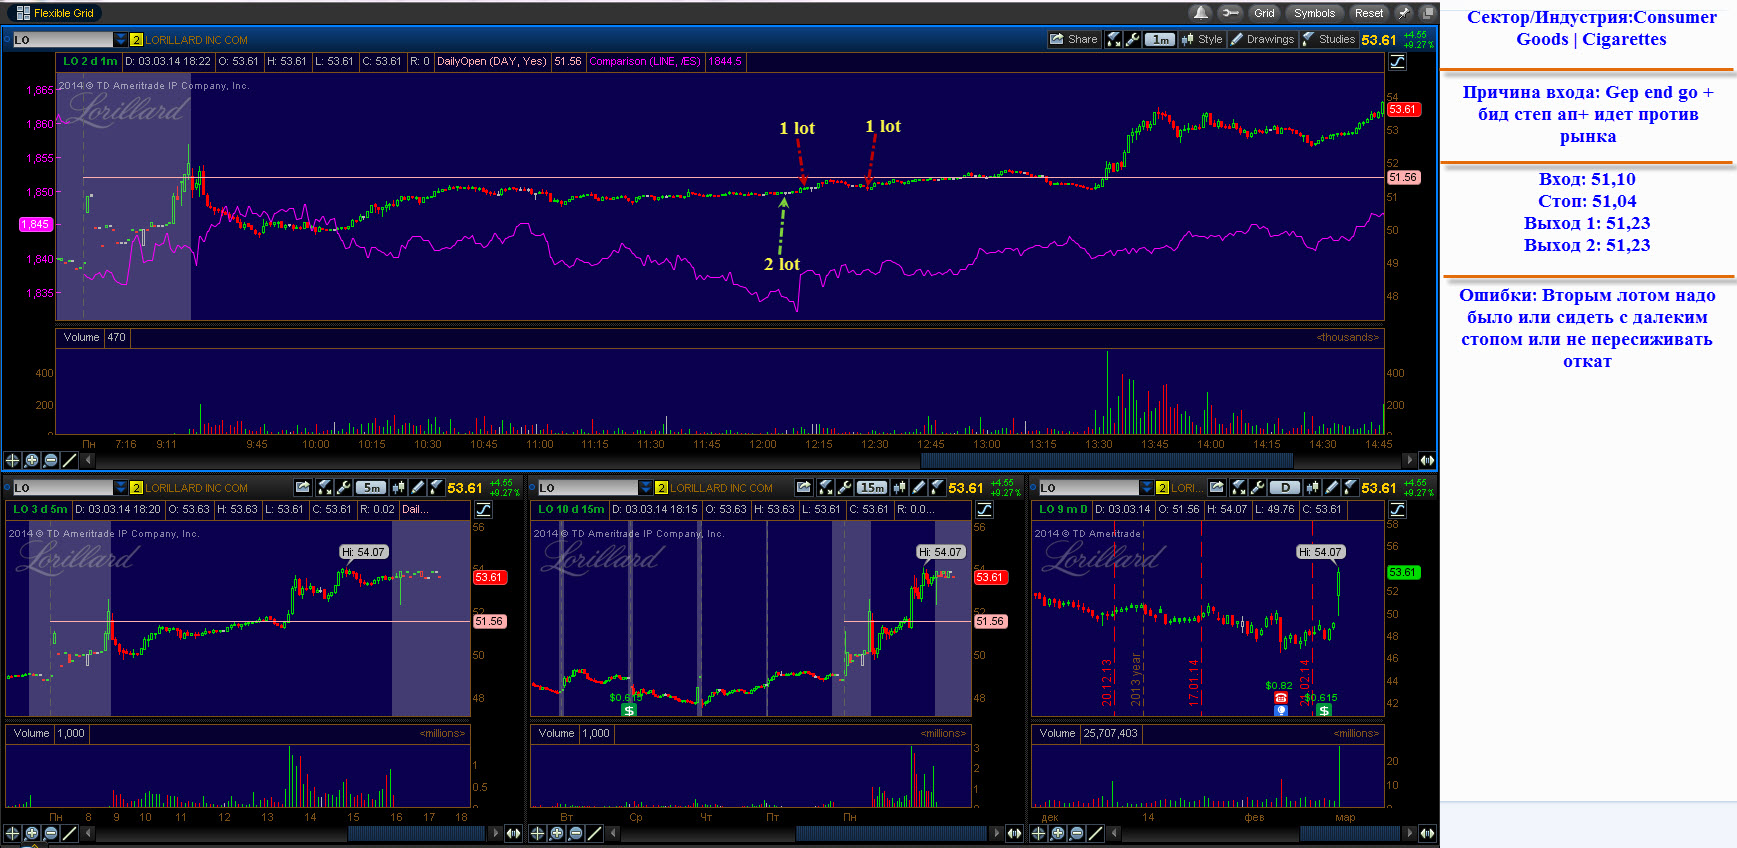
Task: Open Drawings pencil icon in 5m chart
Action: (418, 487)
